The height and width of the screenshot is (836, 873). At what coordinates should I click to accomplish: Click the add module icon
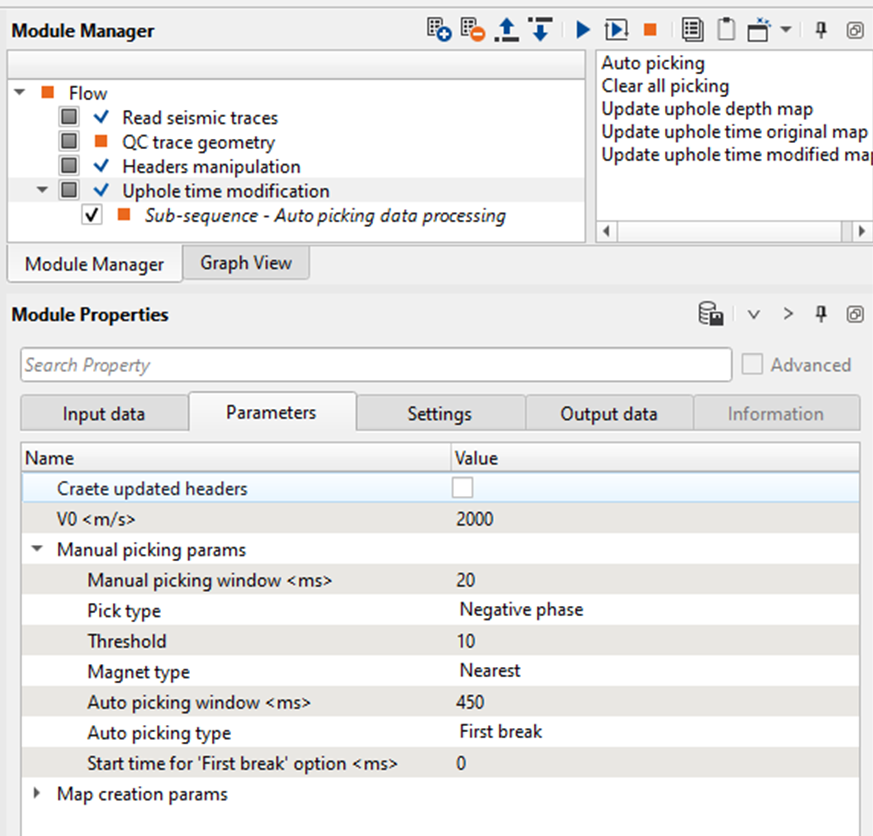pyautogui.click(x=438, y=30)
